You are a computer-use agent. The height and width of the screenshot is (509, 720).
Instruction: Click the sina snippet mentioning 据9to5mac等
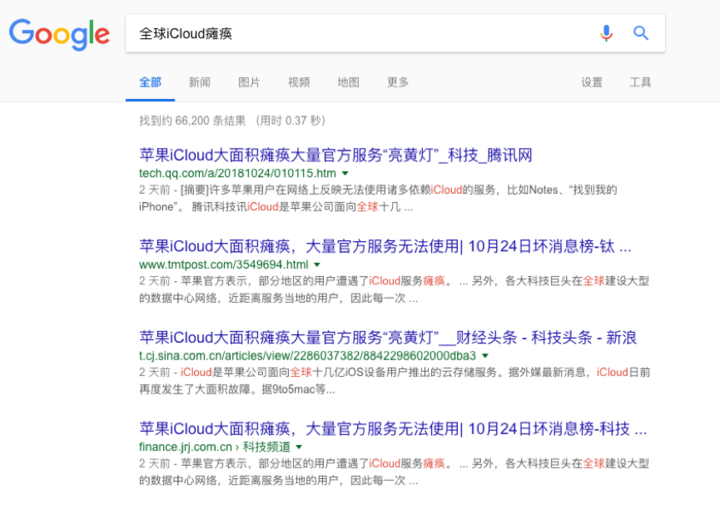(x=395, y=381)
